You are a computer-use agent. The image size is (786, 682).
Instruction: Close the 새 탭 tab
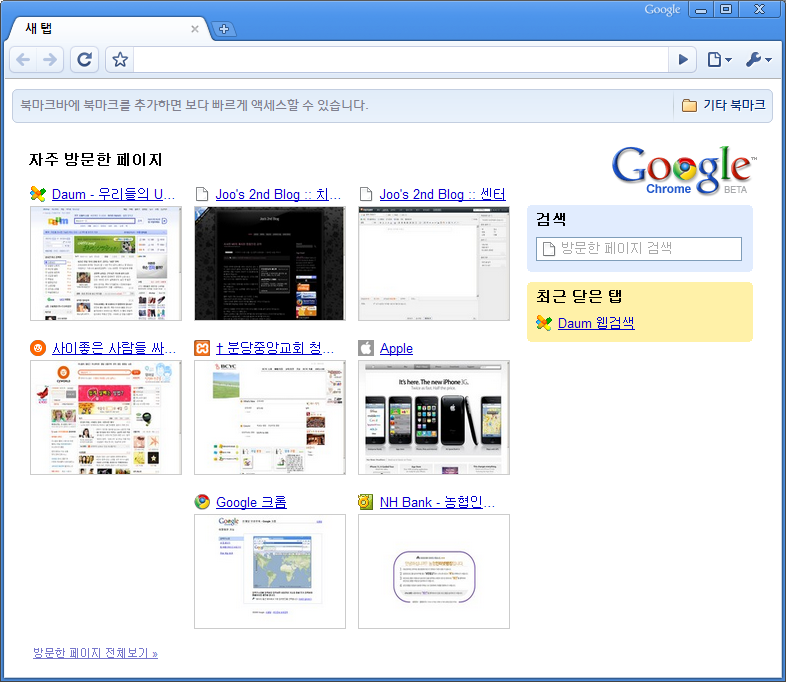[195, 29]
